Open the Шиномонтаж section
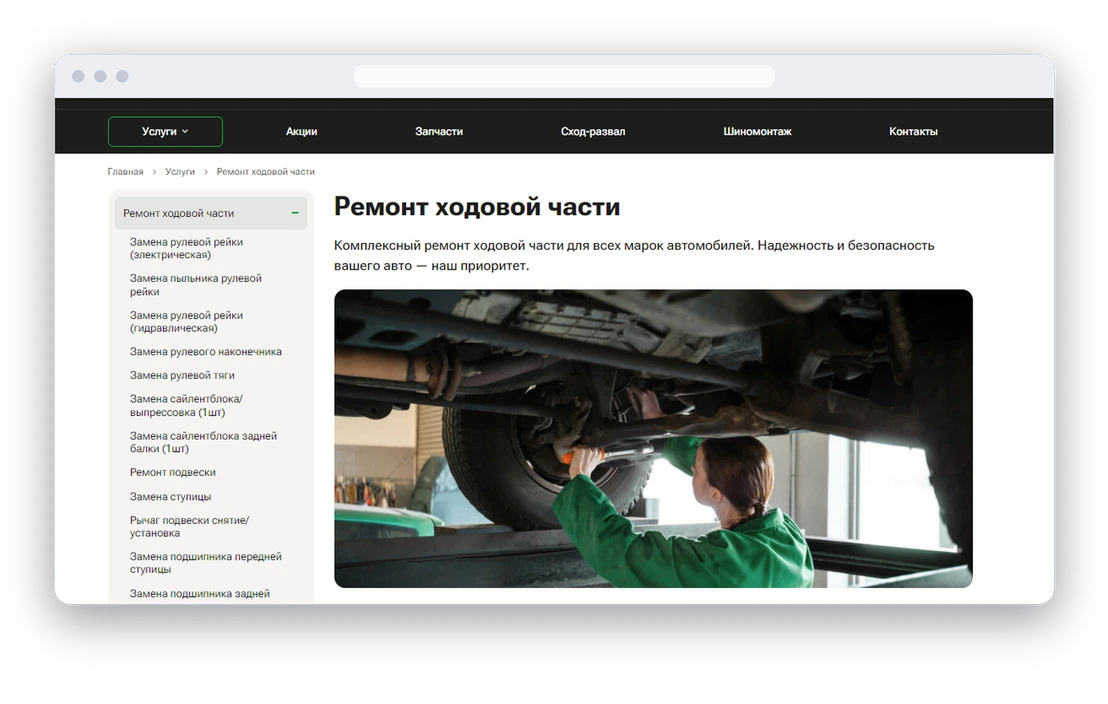The image size is (1108, 704). point(757,131)
